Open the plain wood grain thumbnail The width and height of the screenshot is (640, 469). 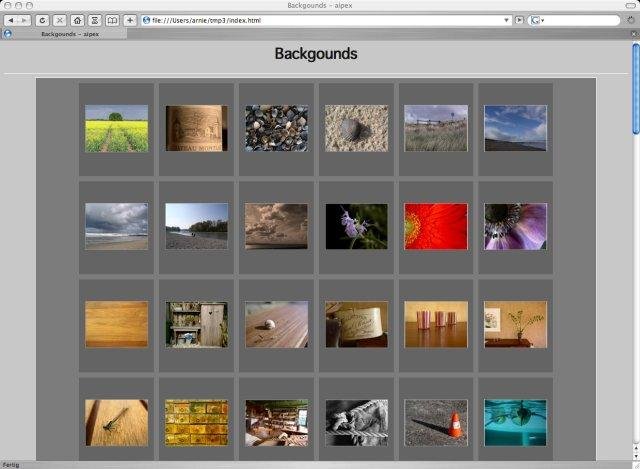pos(117,325)
